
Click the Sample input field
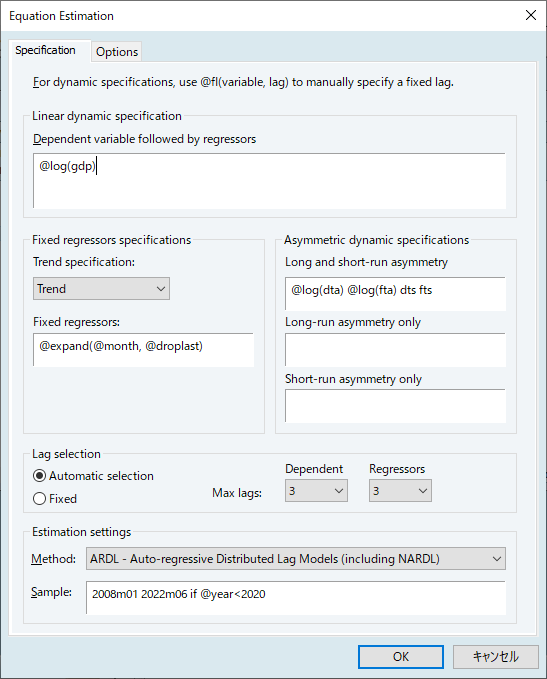296,598
